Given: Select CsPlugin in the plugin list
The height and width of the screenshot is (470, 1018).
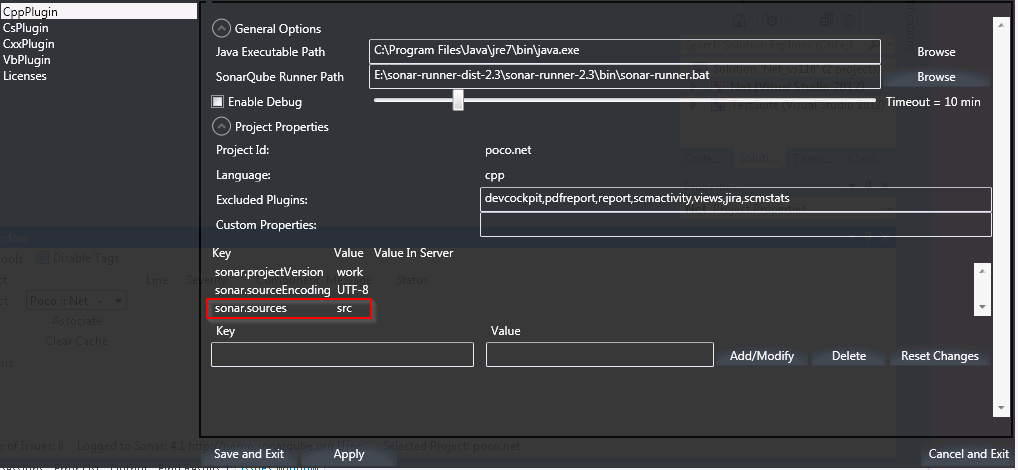Looking at the screenshot, I should [x=26, y=28].
